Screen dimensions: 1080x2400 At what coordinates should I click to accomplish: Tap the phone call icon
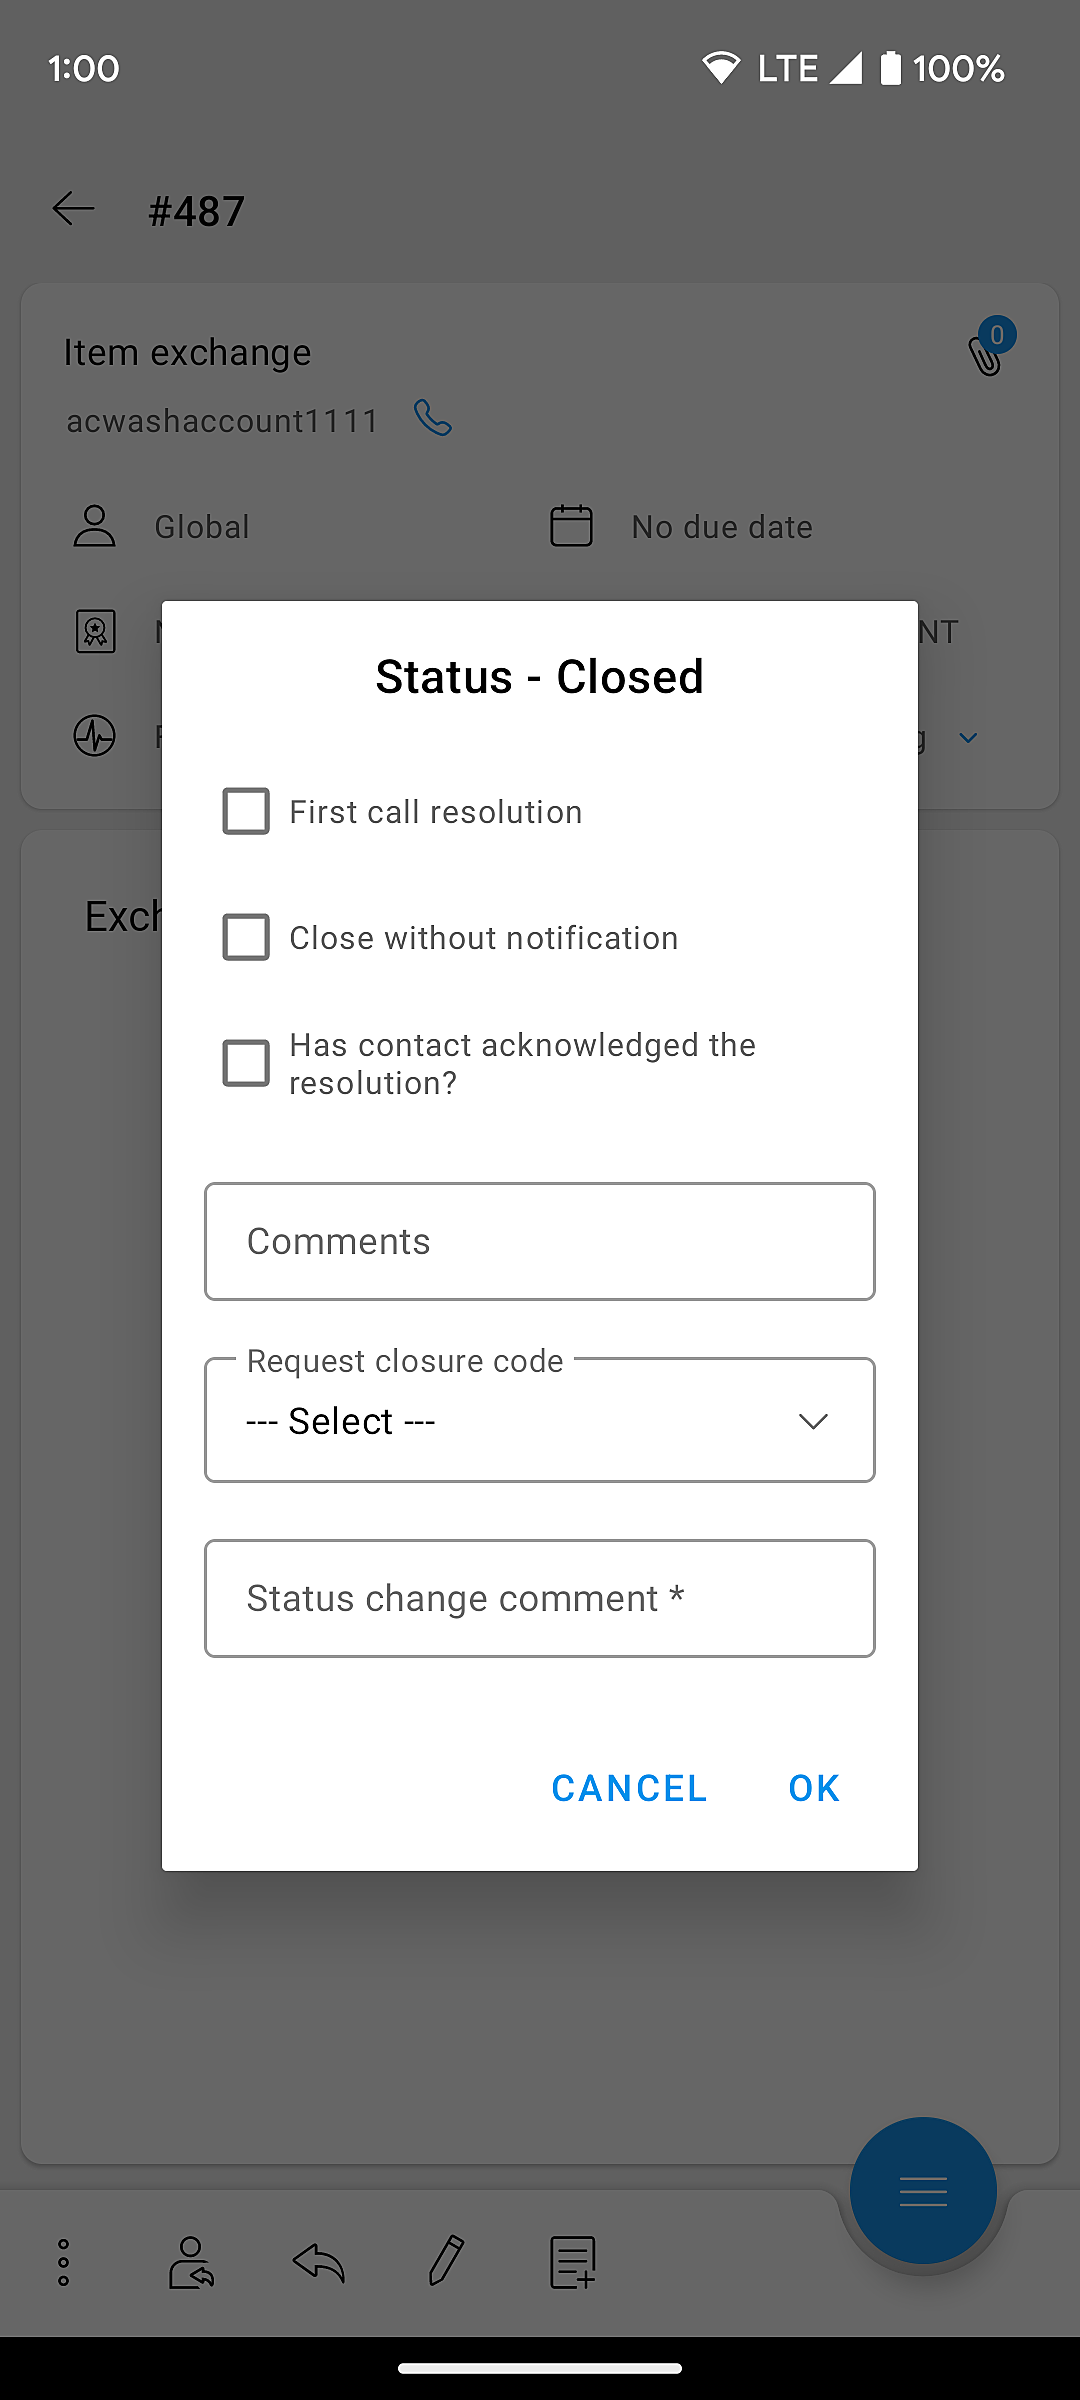(433, 418)
